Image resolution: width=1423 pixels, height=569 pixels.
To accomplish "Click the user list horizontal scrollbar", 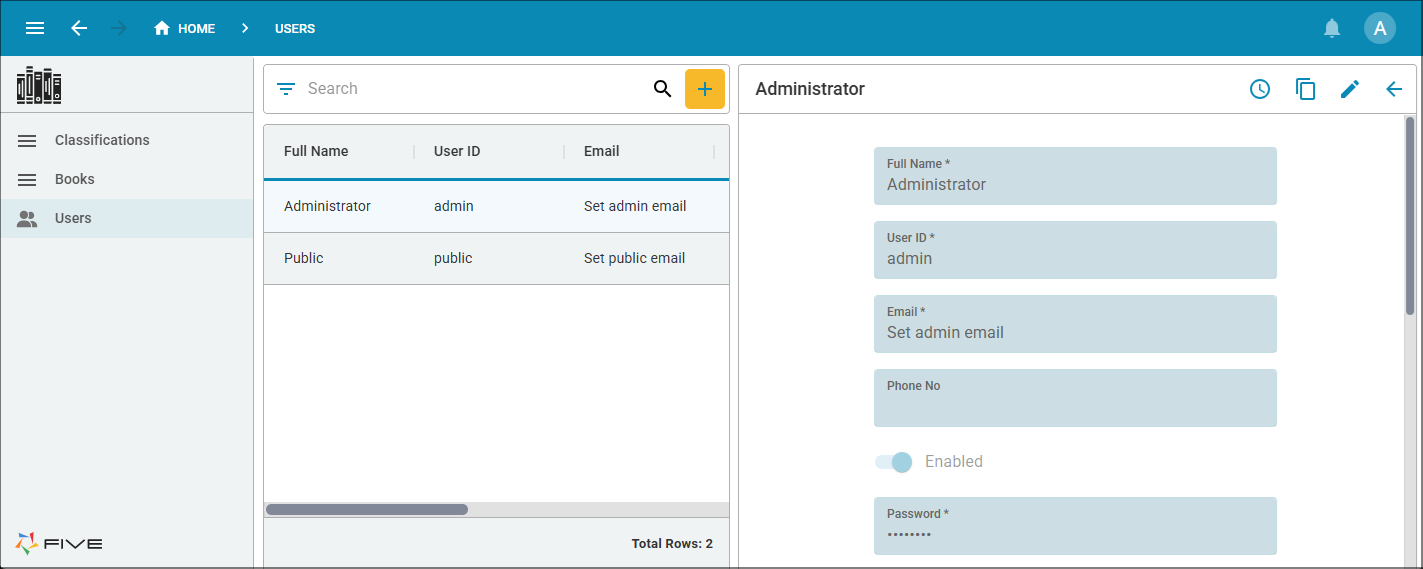I will click(x=367, y=510).
